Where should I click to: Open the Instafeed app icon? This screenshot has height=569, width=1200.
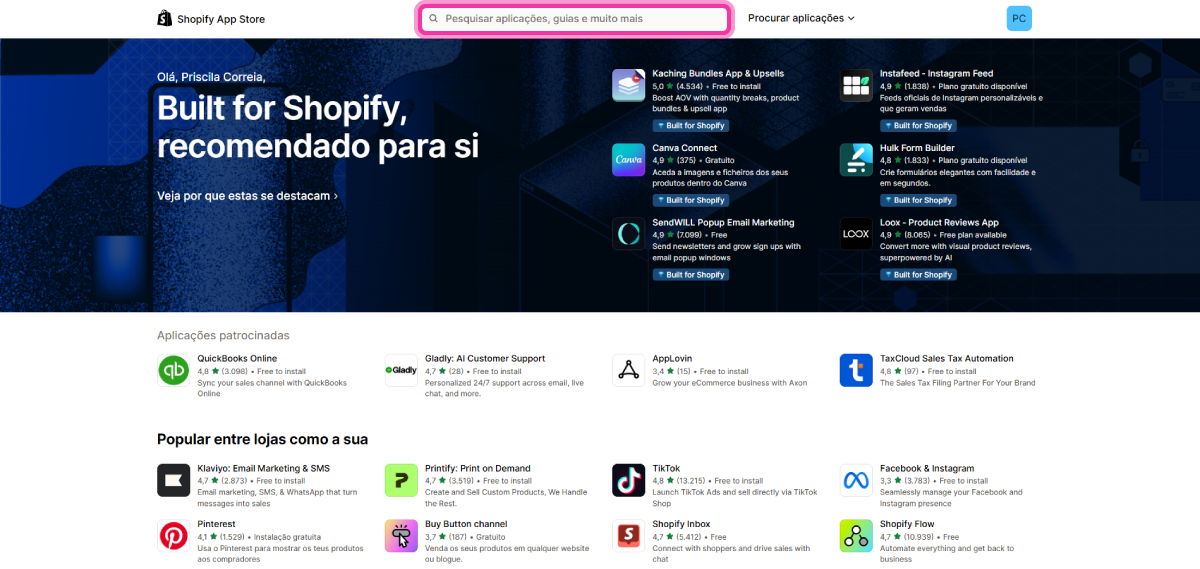click(856, 85)
